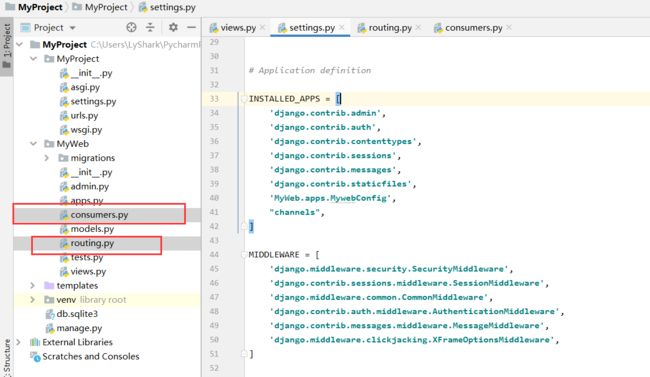The image size is (650, 377).
Task: Expand the migrations folder
Action: tap(47, 158)
